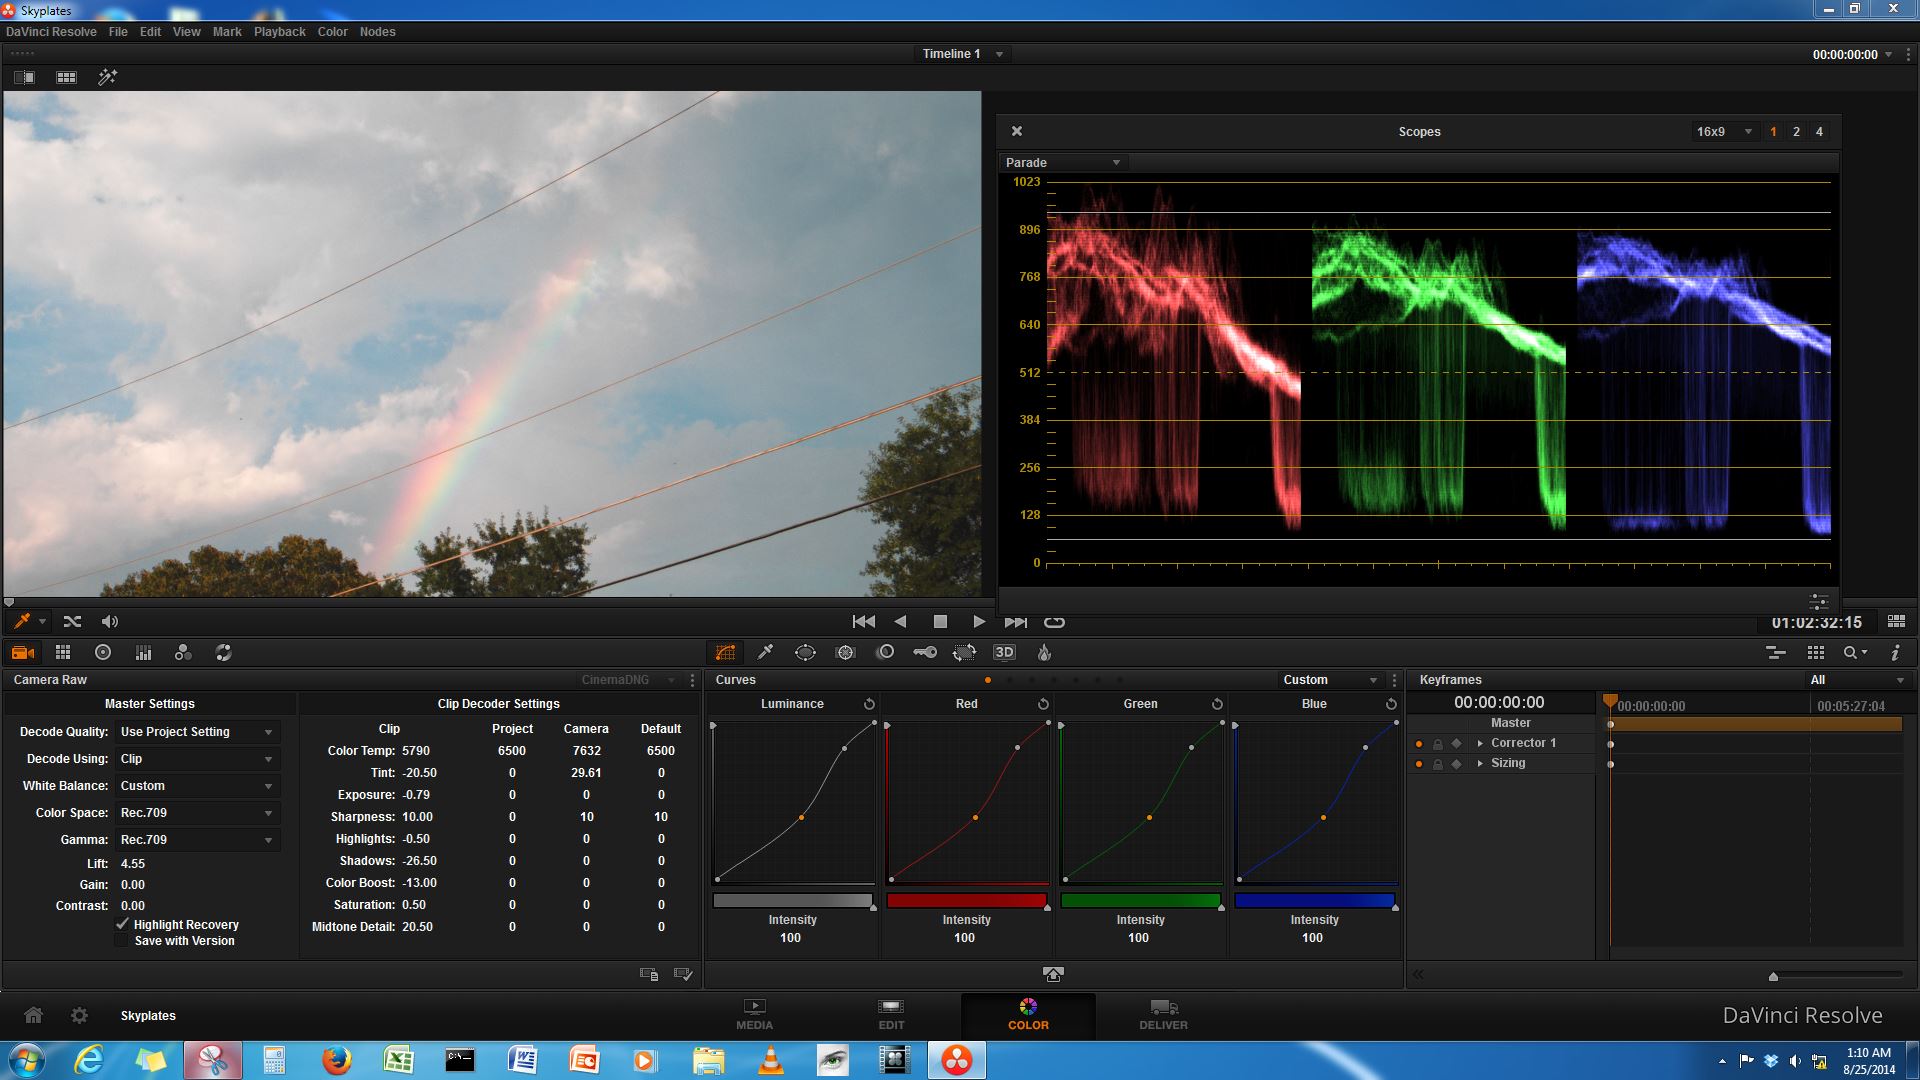Click the Color Temp clip value 5790
The image size is (1920, 1080).
416,751
